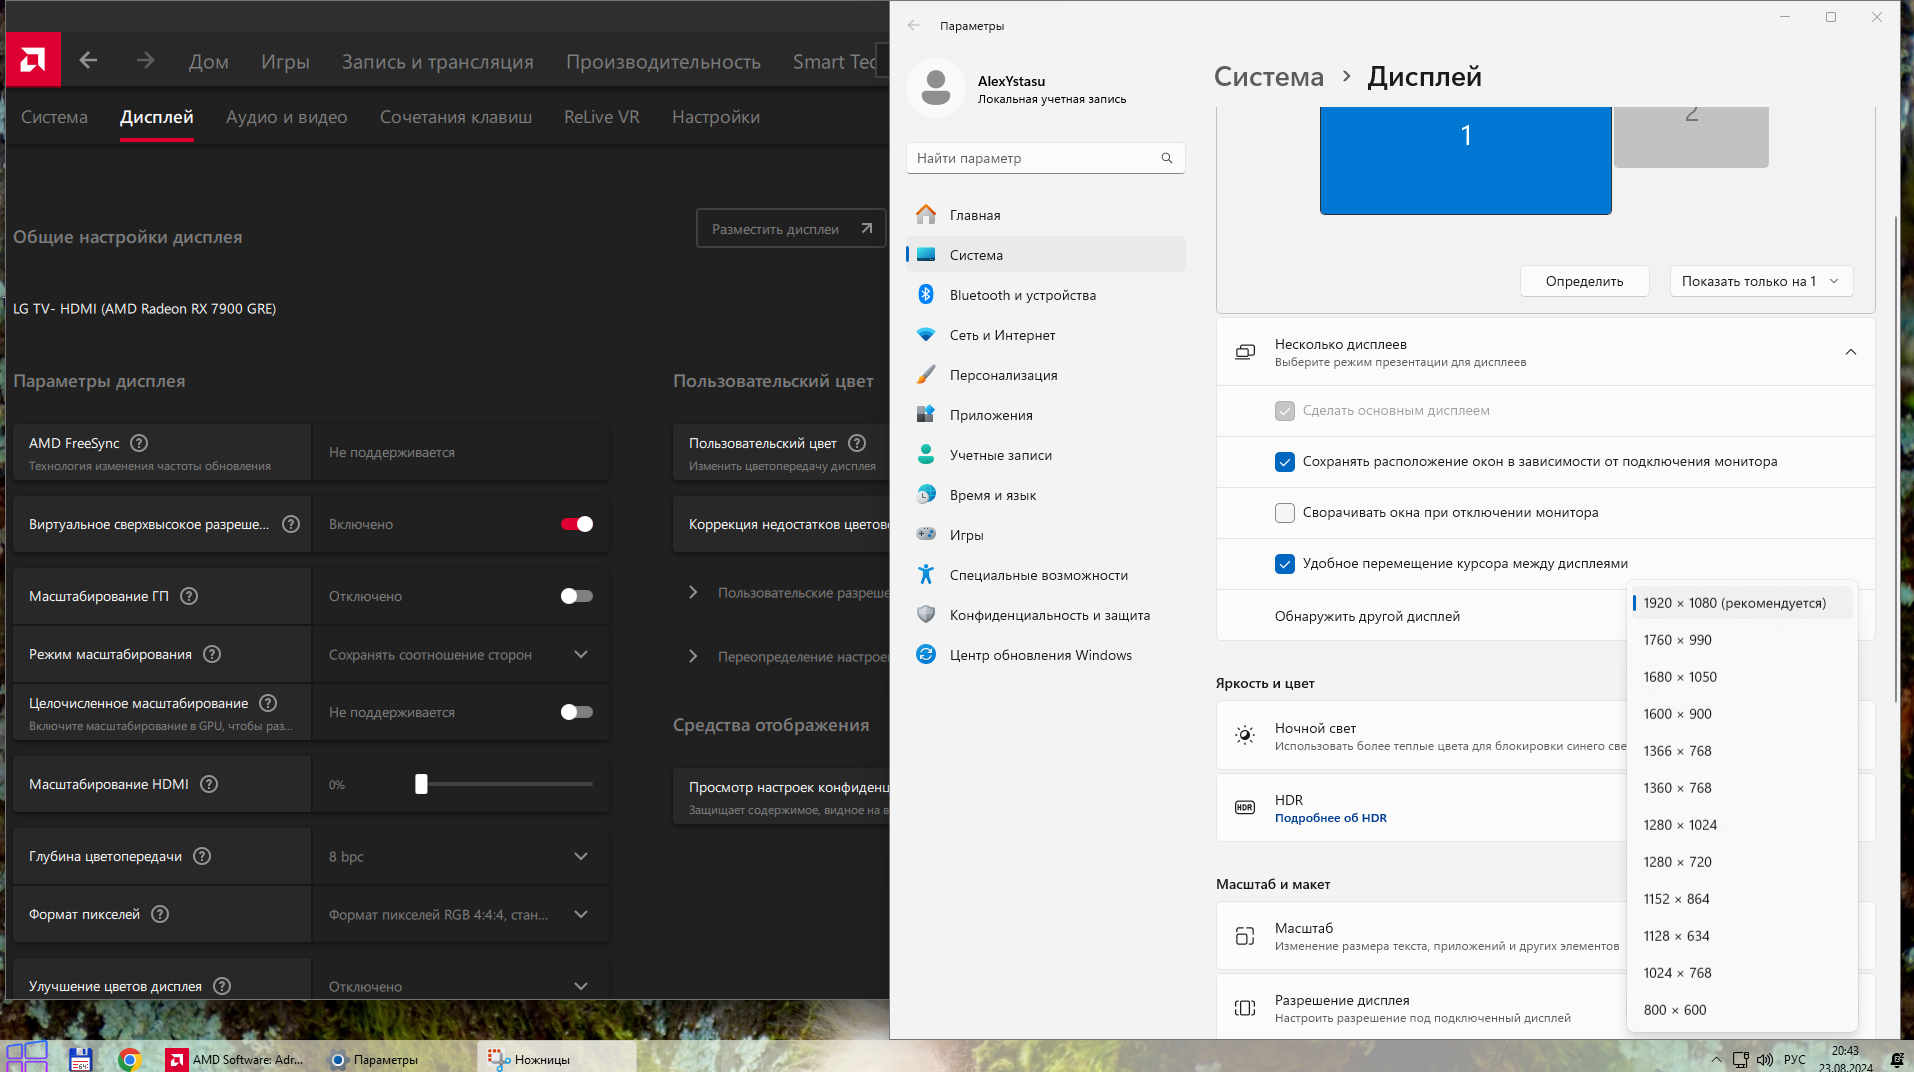Click Сделать основным дисплеем checkbox

coord(1285,411)
